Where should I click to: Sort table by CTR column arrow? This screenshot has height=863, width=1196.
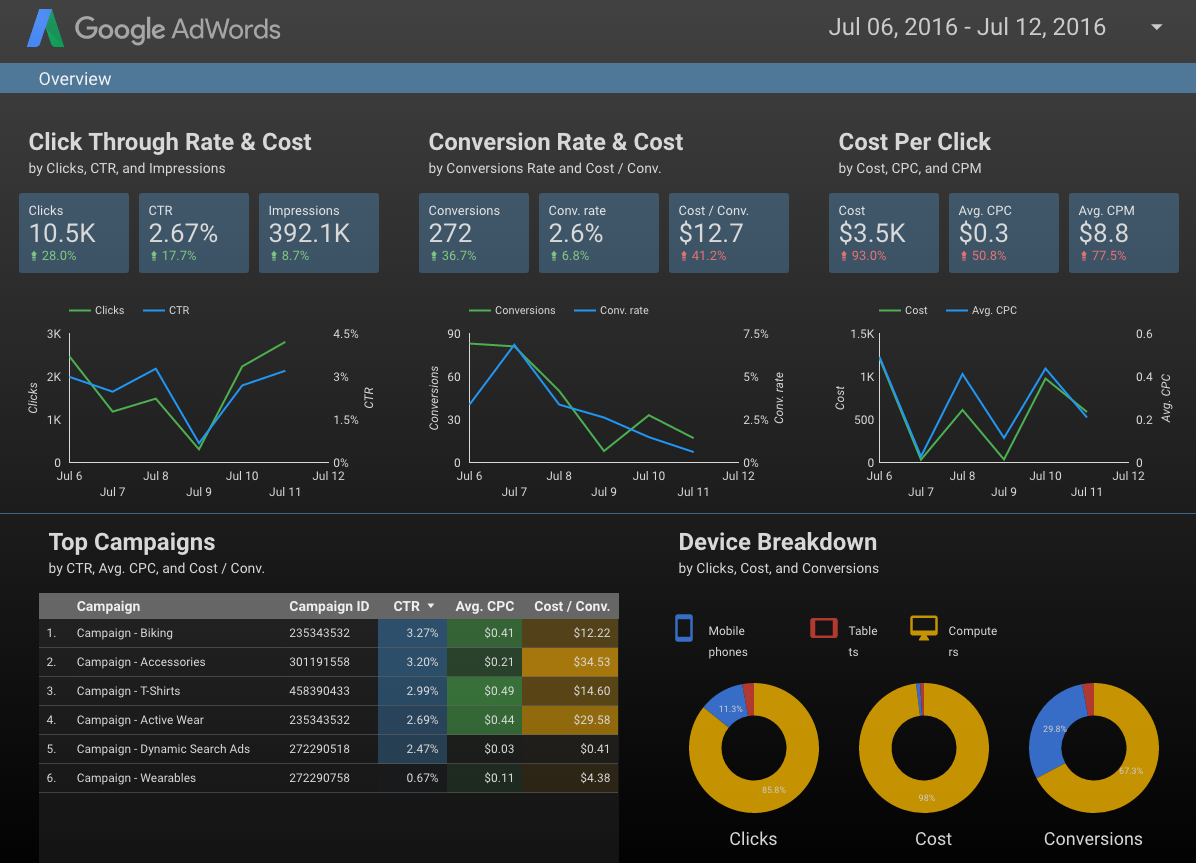[x=431, y=606]
